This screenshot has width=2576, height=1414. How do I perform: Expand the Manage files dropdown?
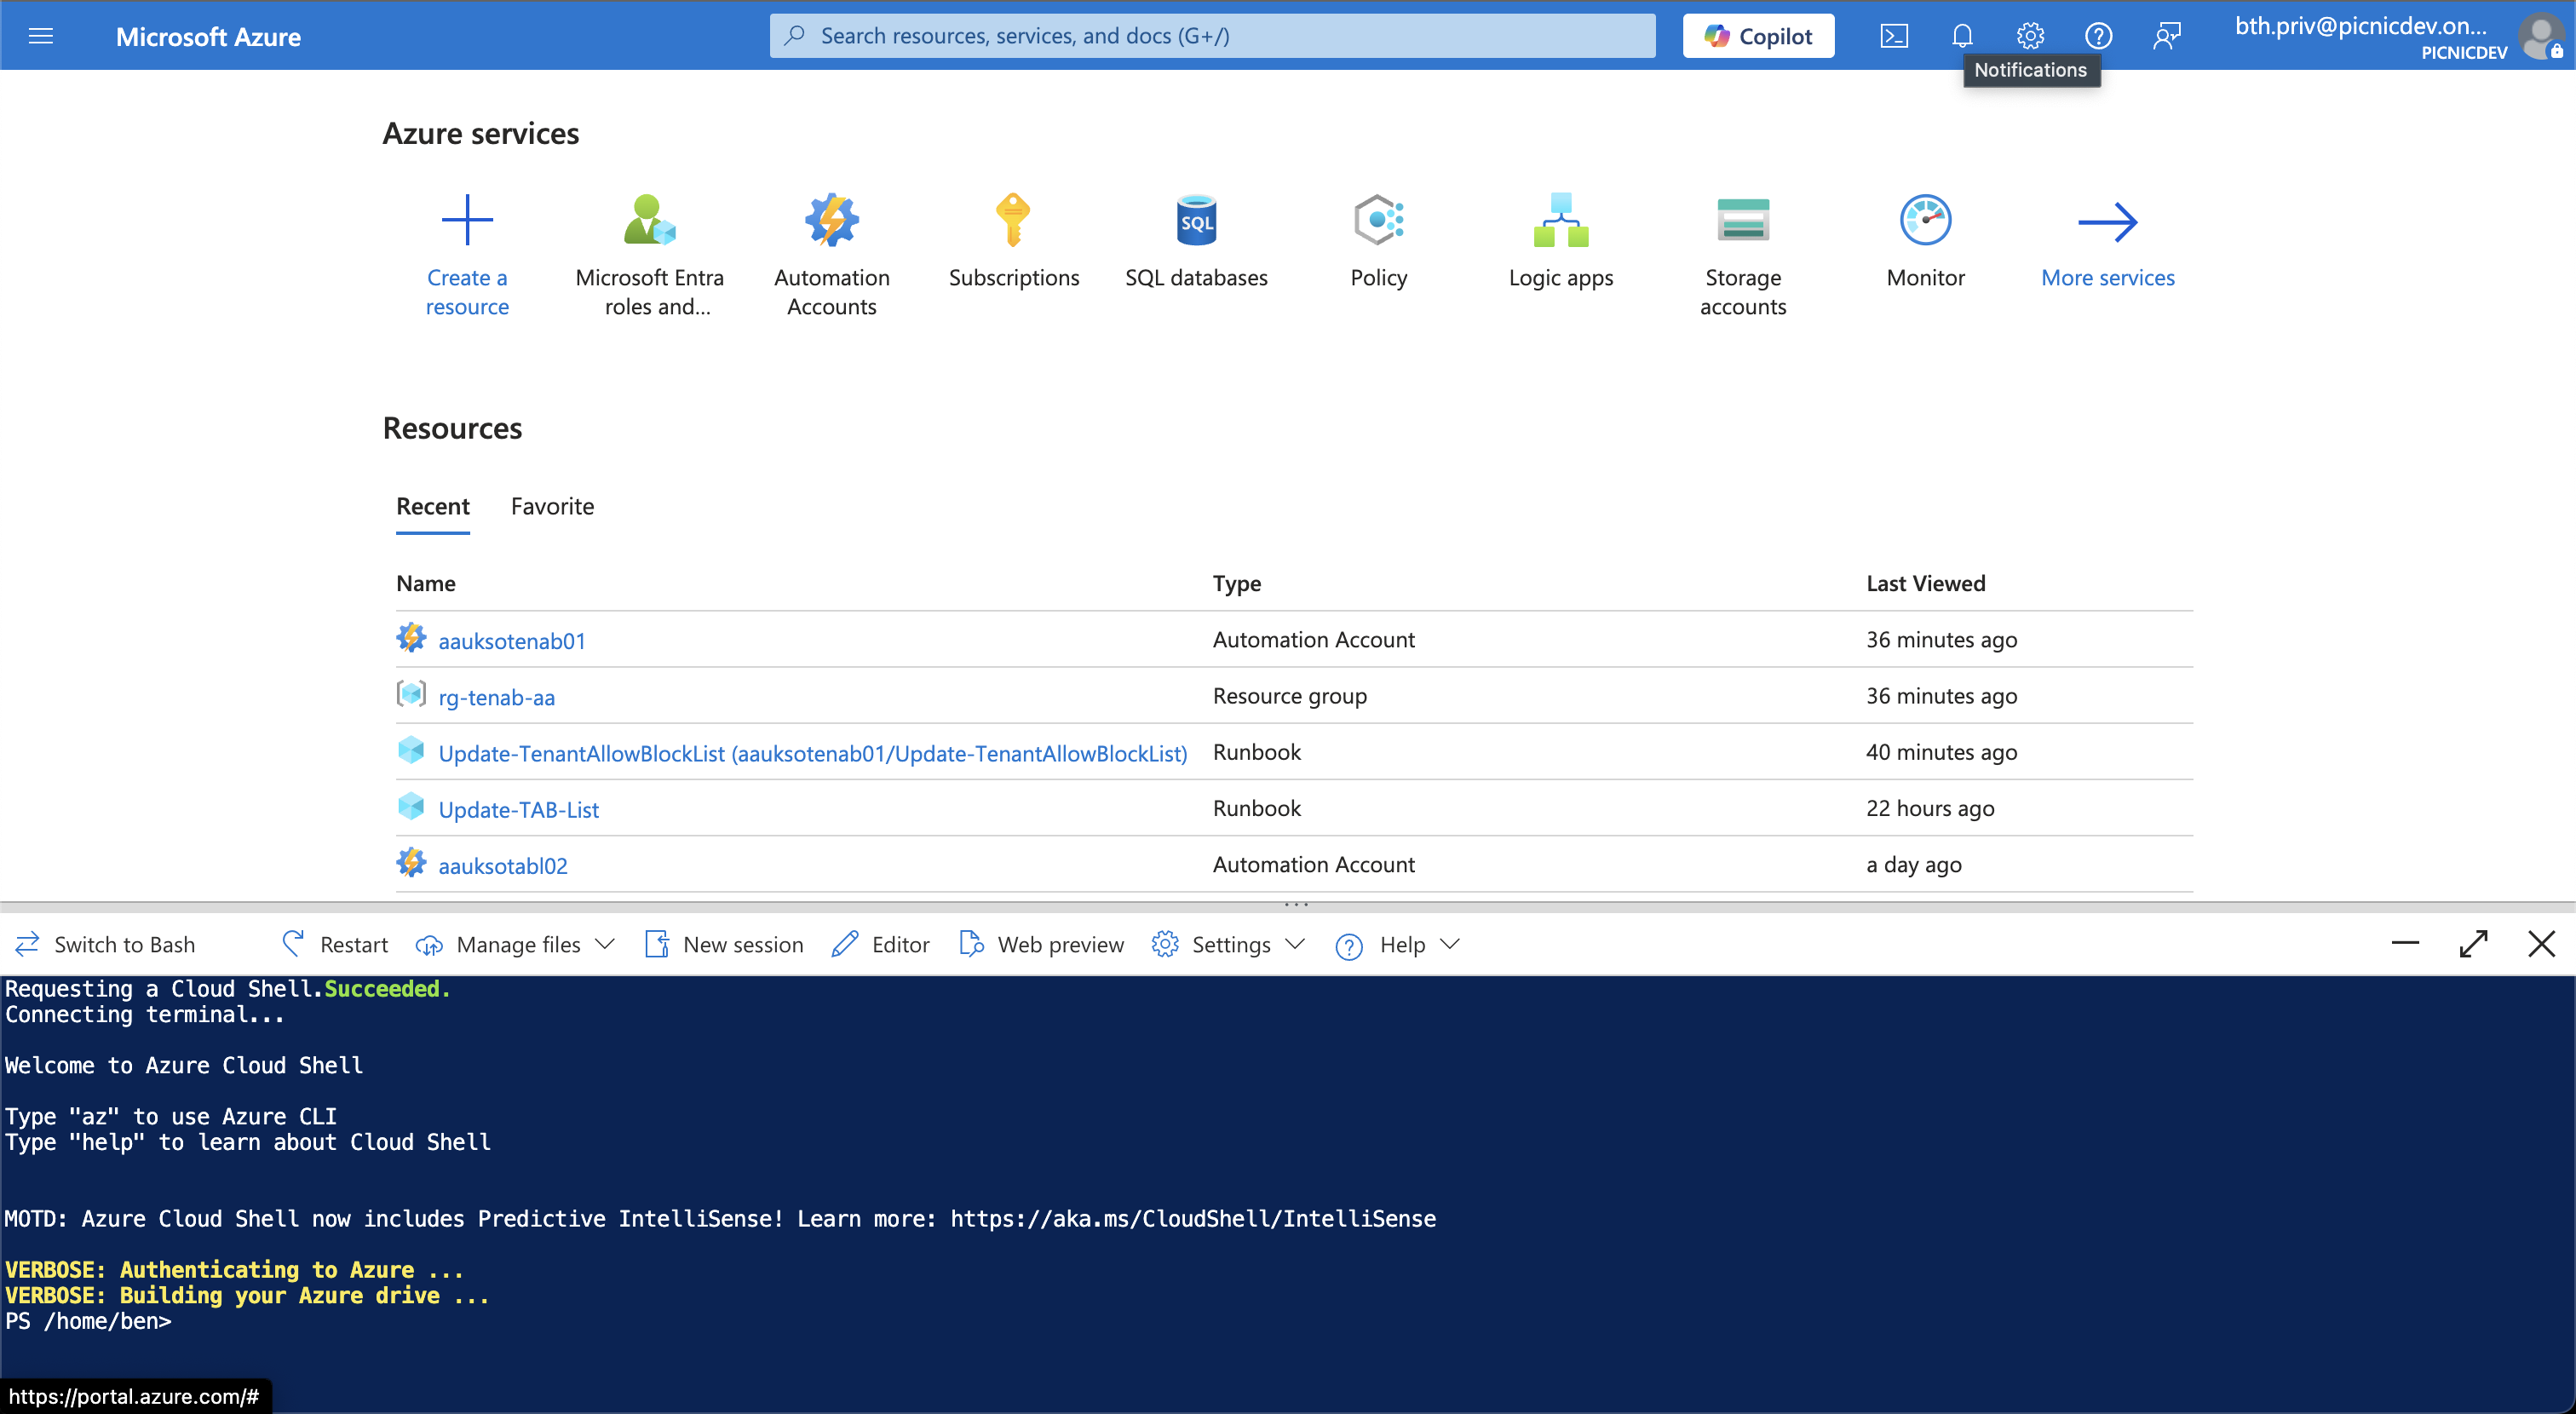[x=515, y=944]
